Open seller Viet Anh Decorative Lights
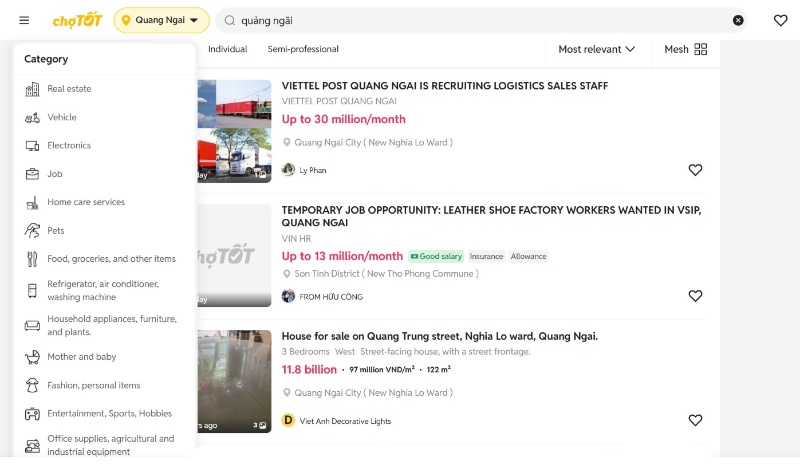 click(x=345, y=421)
